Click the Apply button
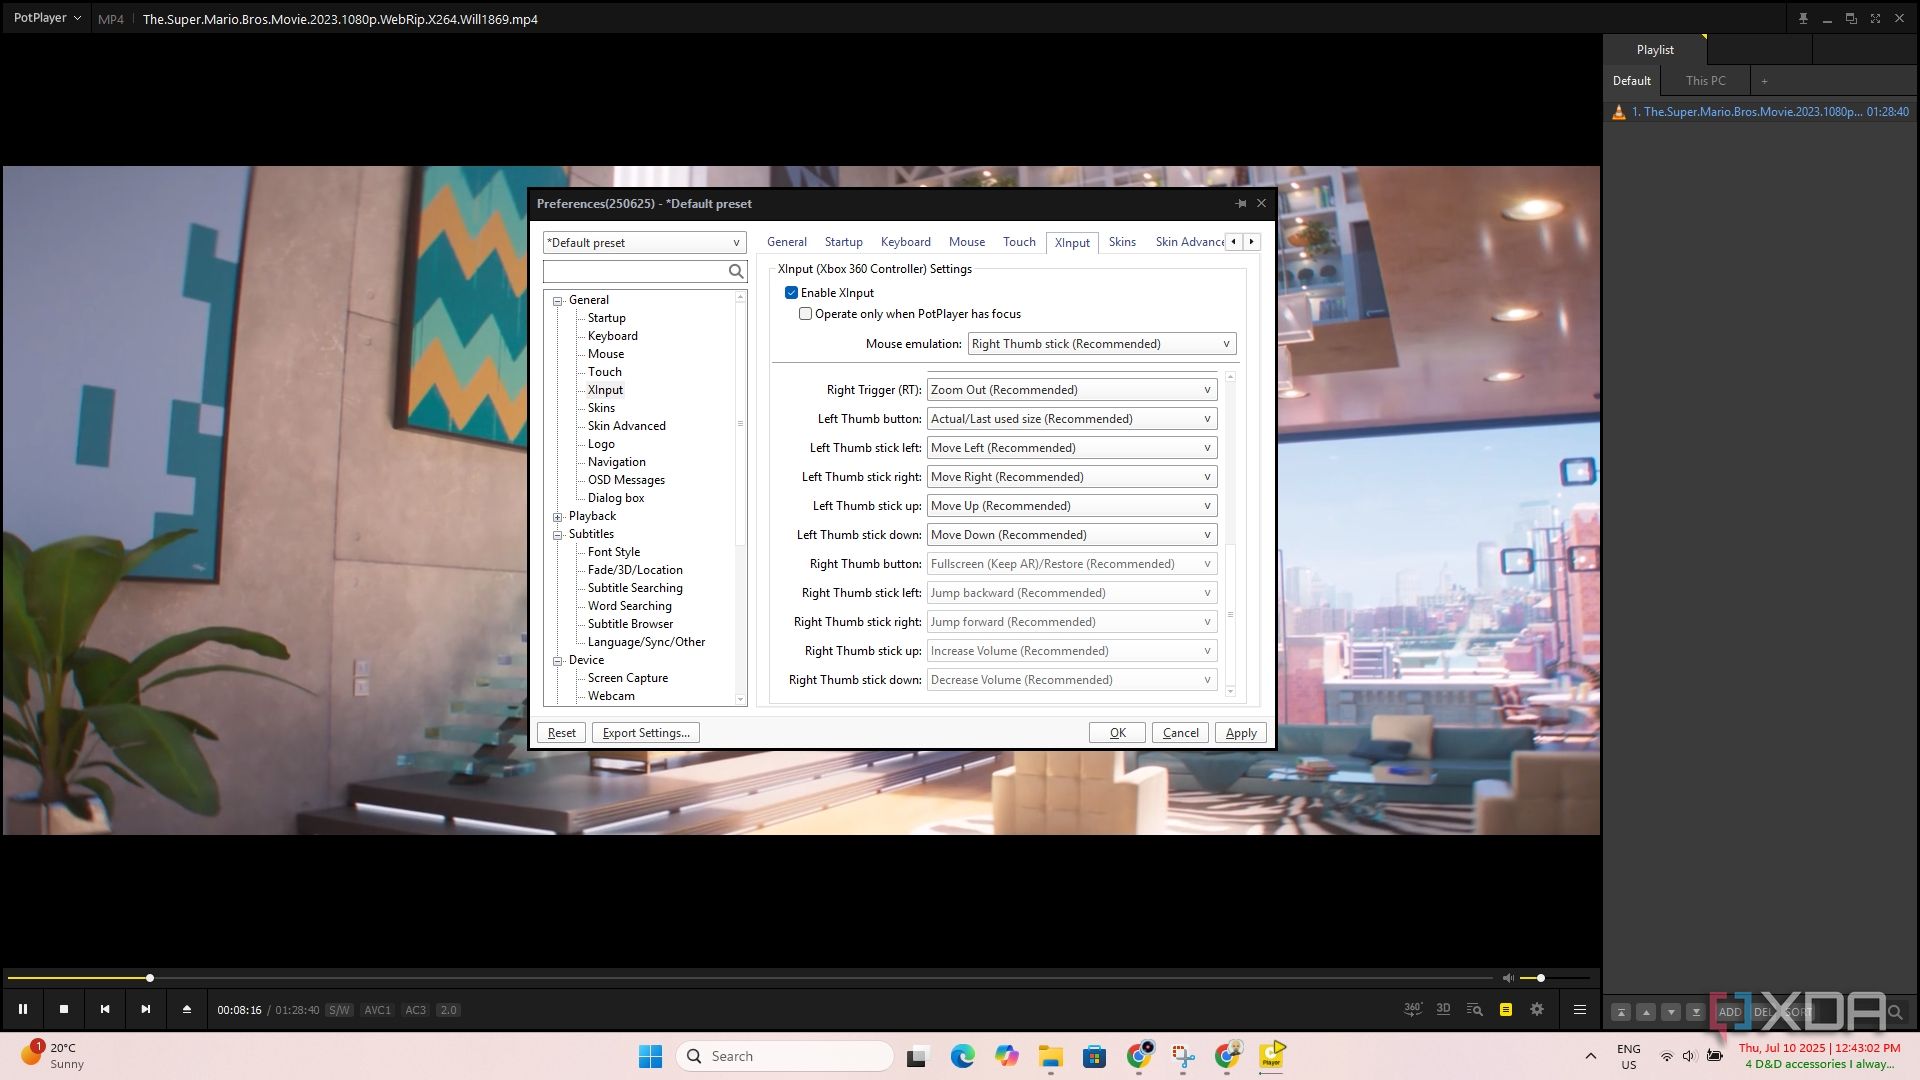 [x=1241, y=733]
